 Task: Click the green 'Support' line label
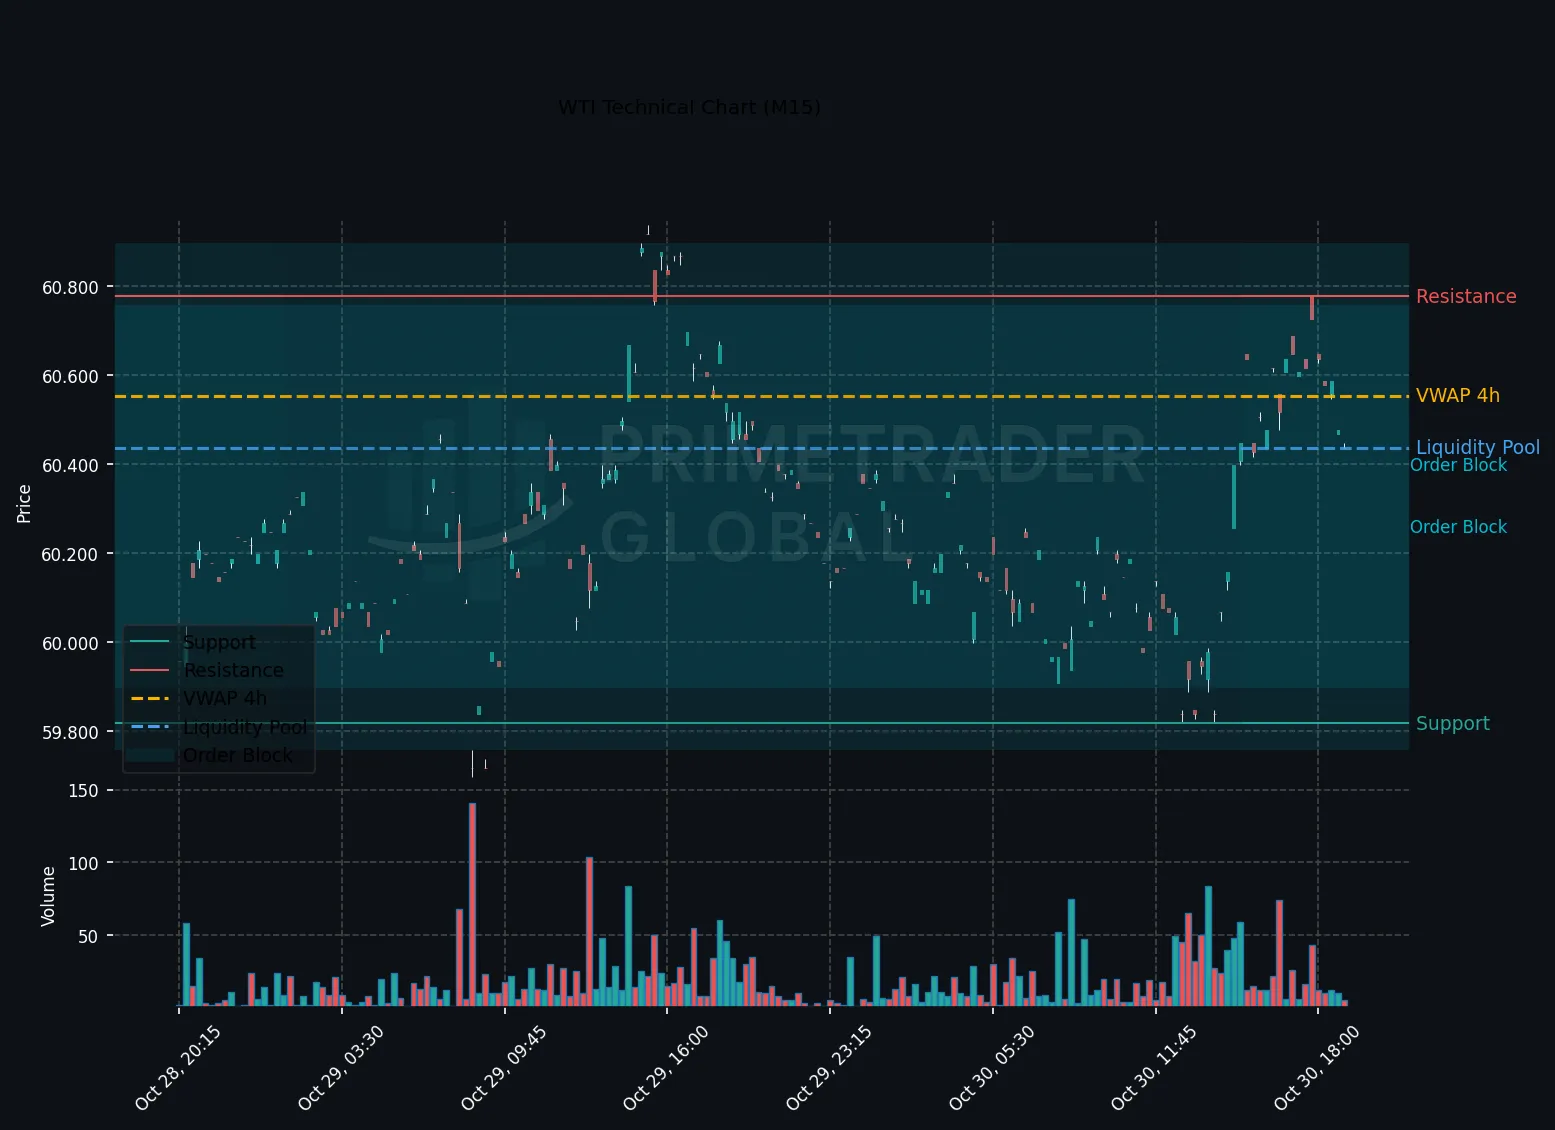pos(1453,723)
